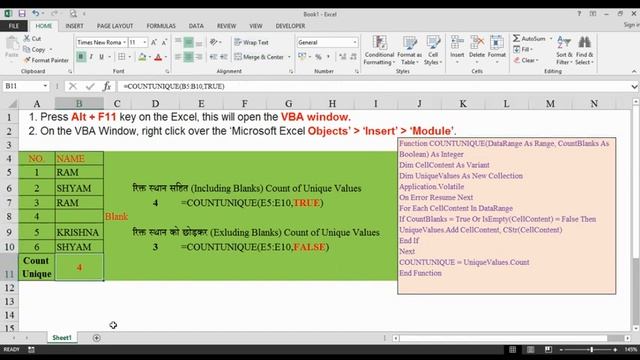Decrease font size with the small A icon
640x360 pixels.
[x=164, y=42]
